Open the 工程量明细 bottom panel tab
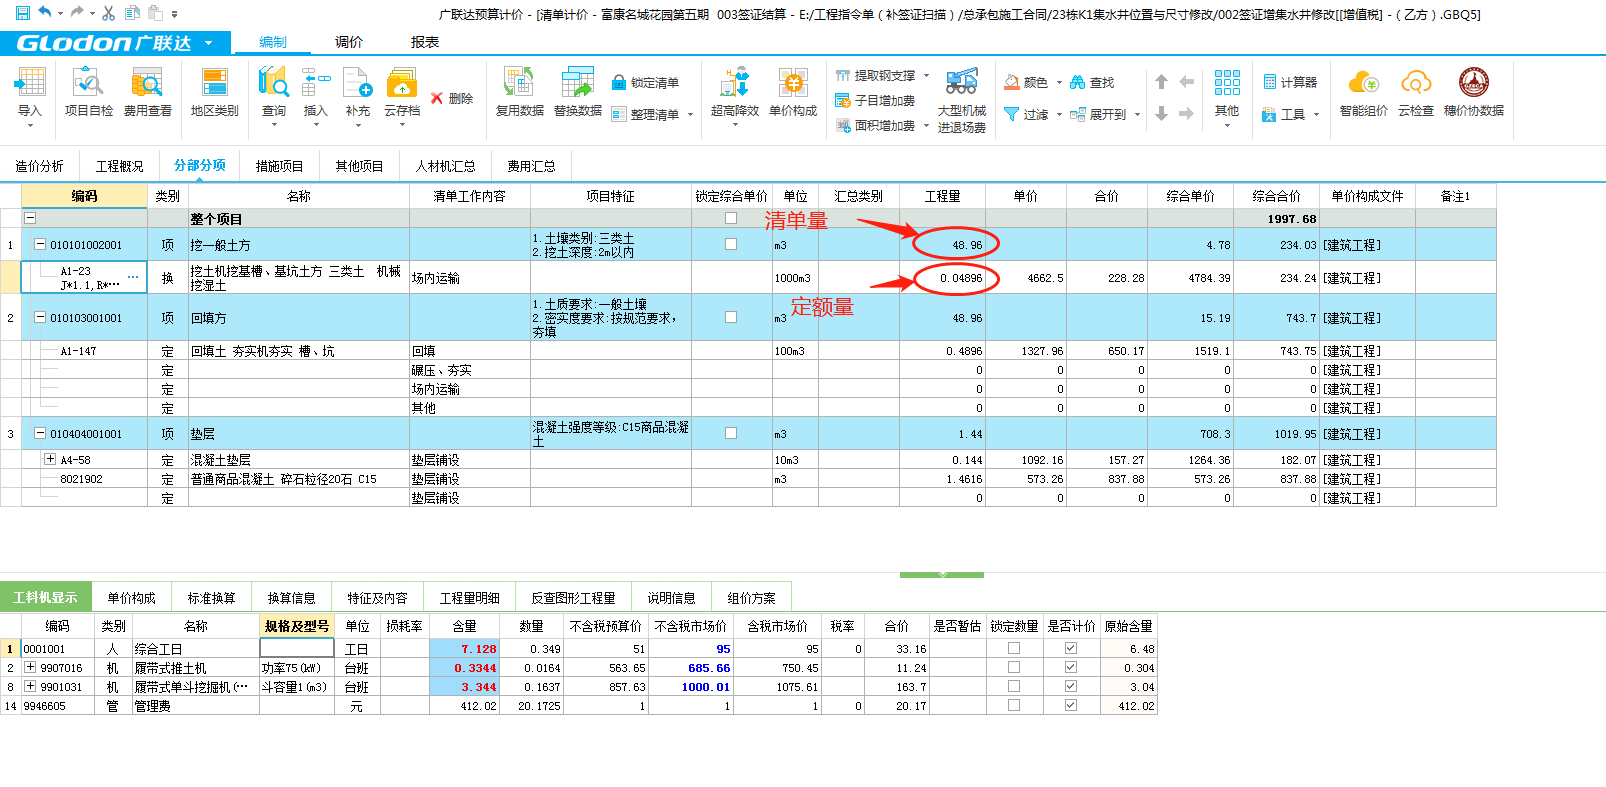The image size is (1606, 787). [x=469, y=598]
